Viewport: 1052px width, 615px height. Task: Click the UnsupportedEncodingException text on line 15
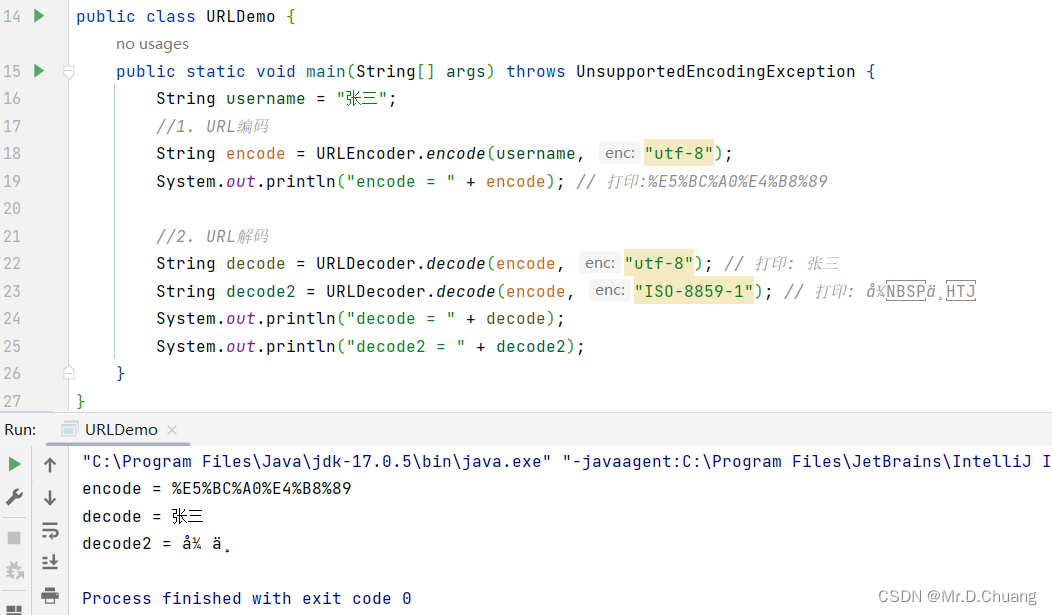click(x=715, y=71)
